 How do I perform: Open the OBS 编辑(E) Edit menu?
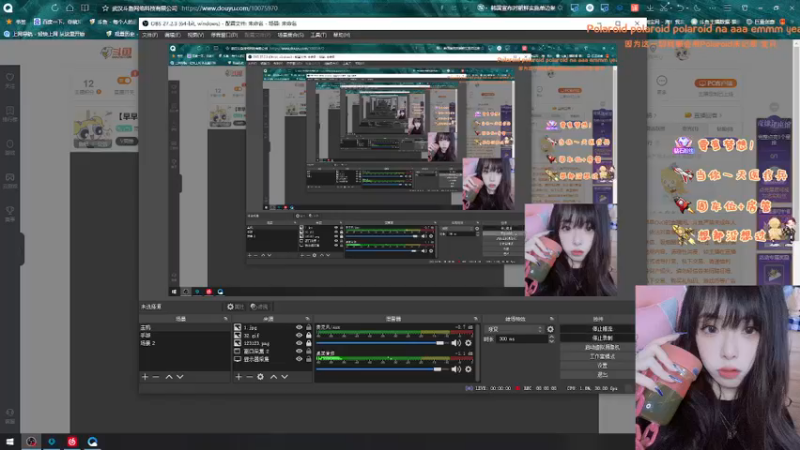click(172, 35)
